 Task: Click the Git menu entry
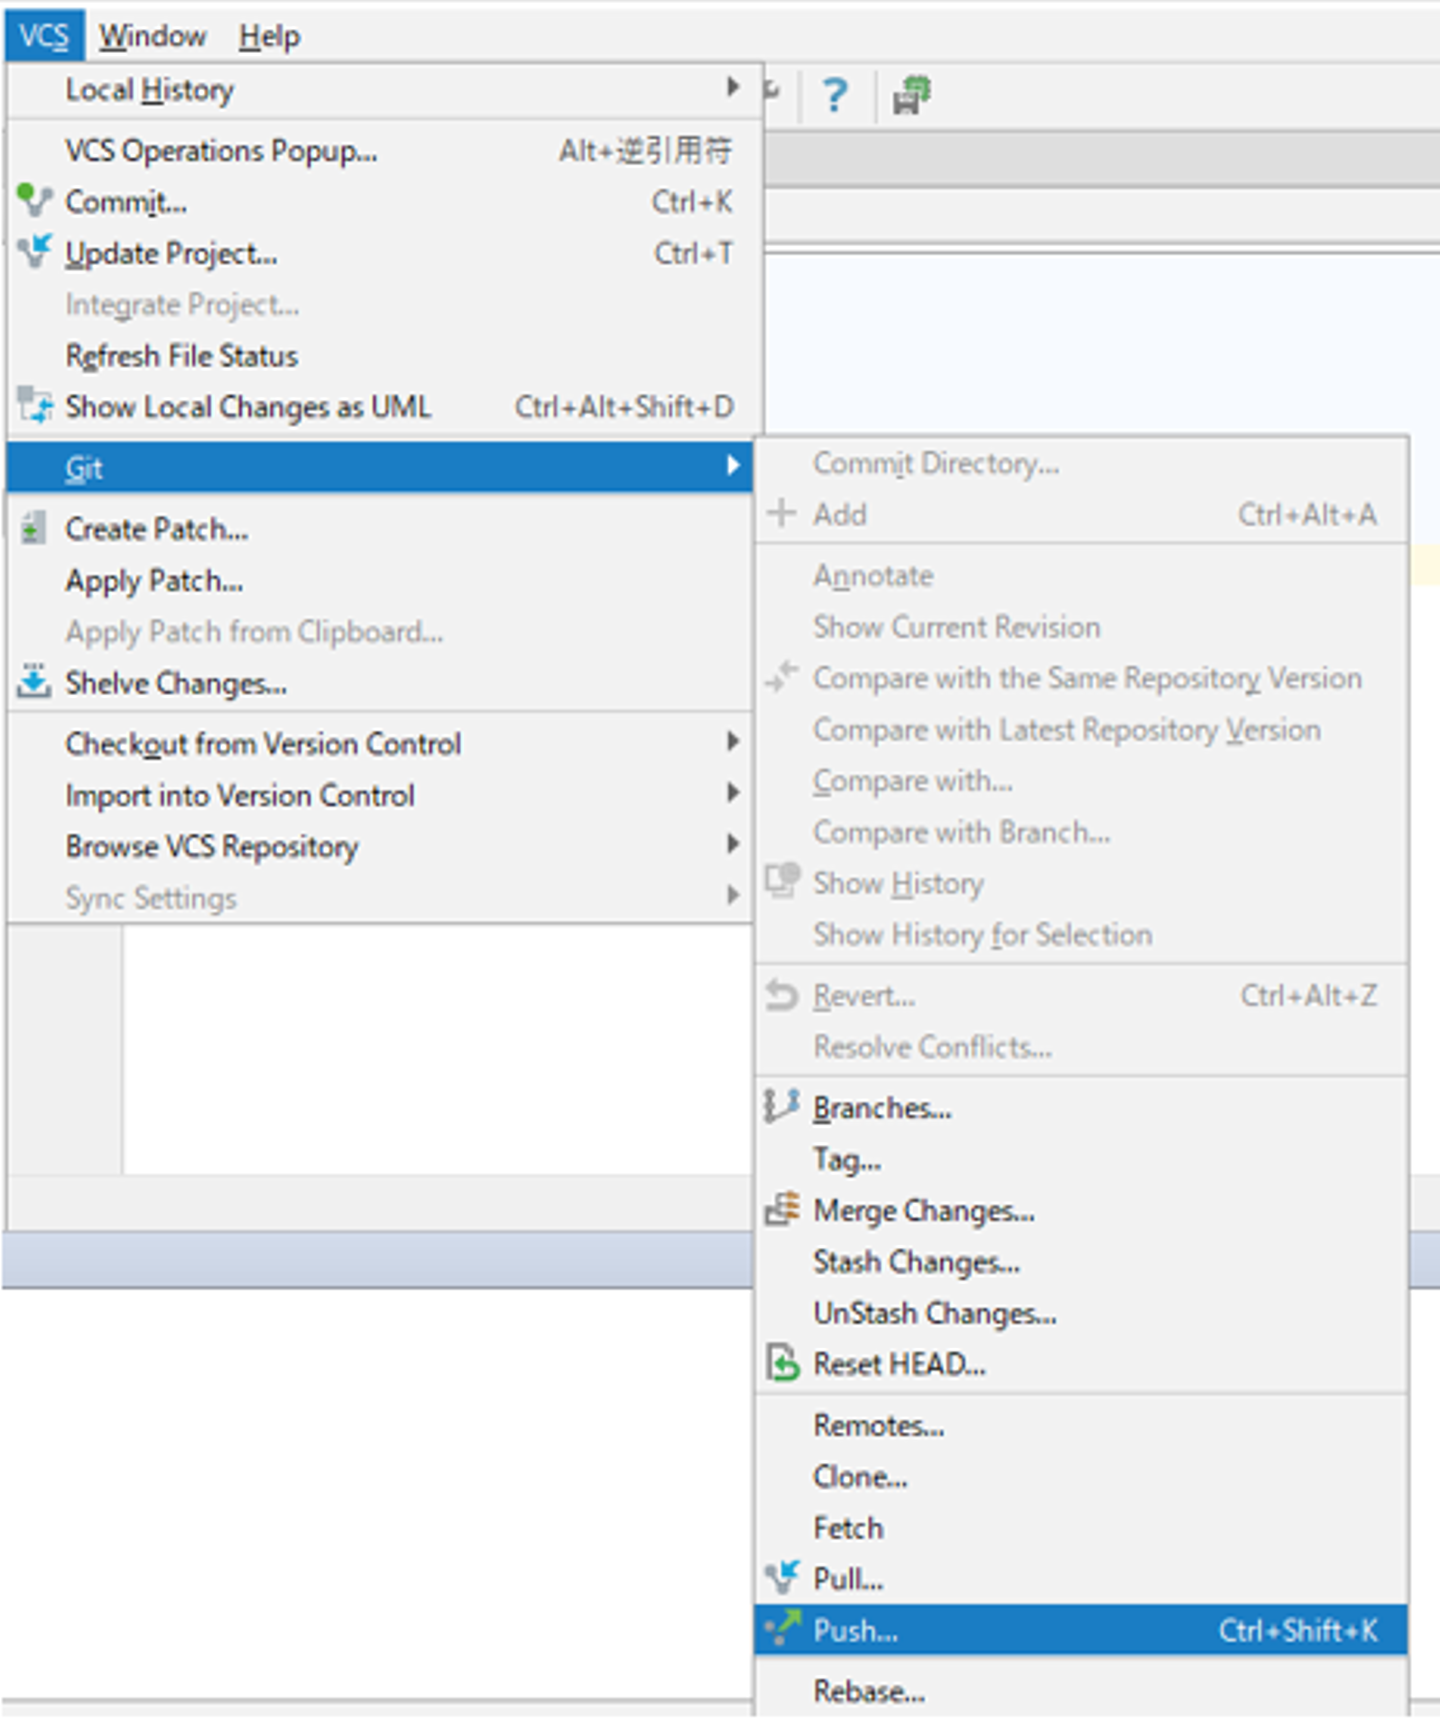point(380,467)
